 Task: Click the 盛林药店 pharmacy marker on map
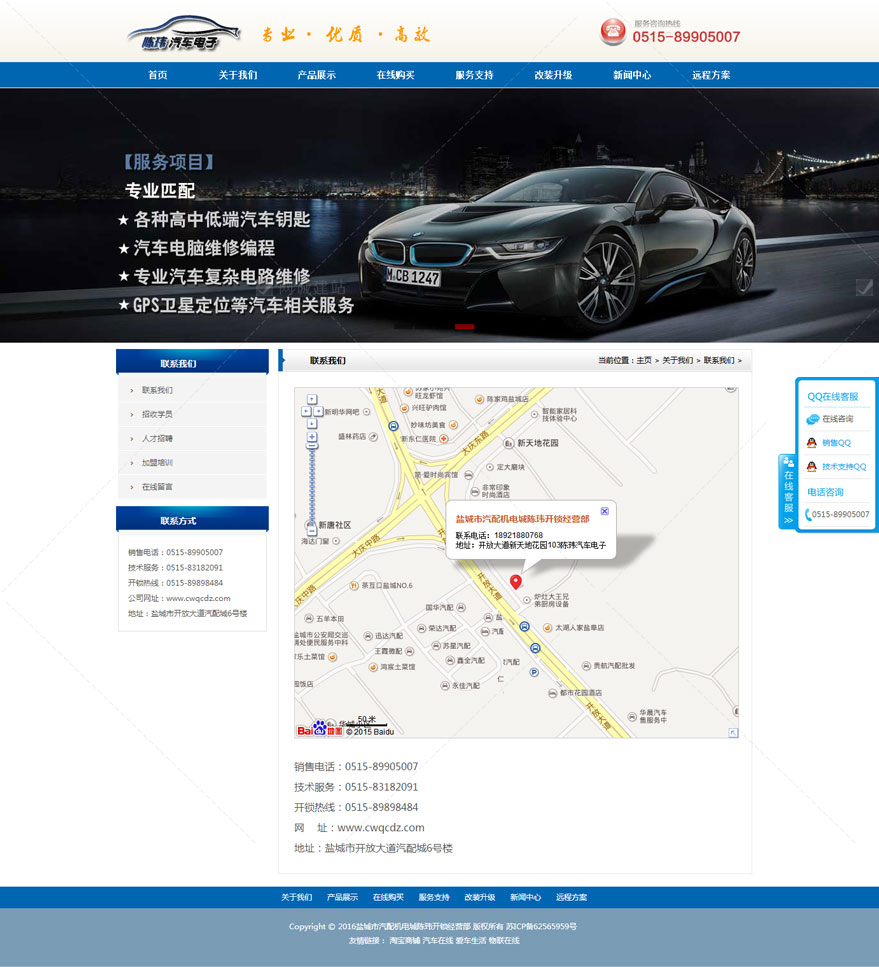click(x=373, y=437)
